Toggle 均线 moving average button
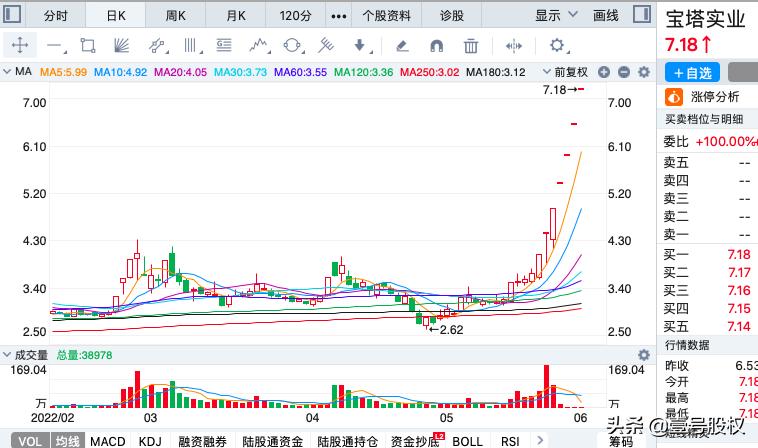This screenshot has width=758, height=448. (x=67, y=441)
